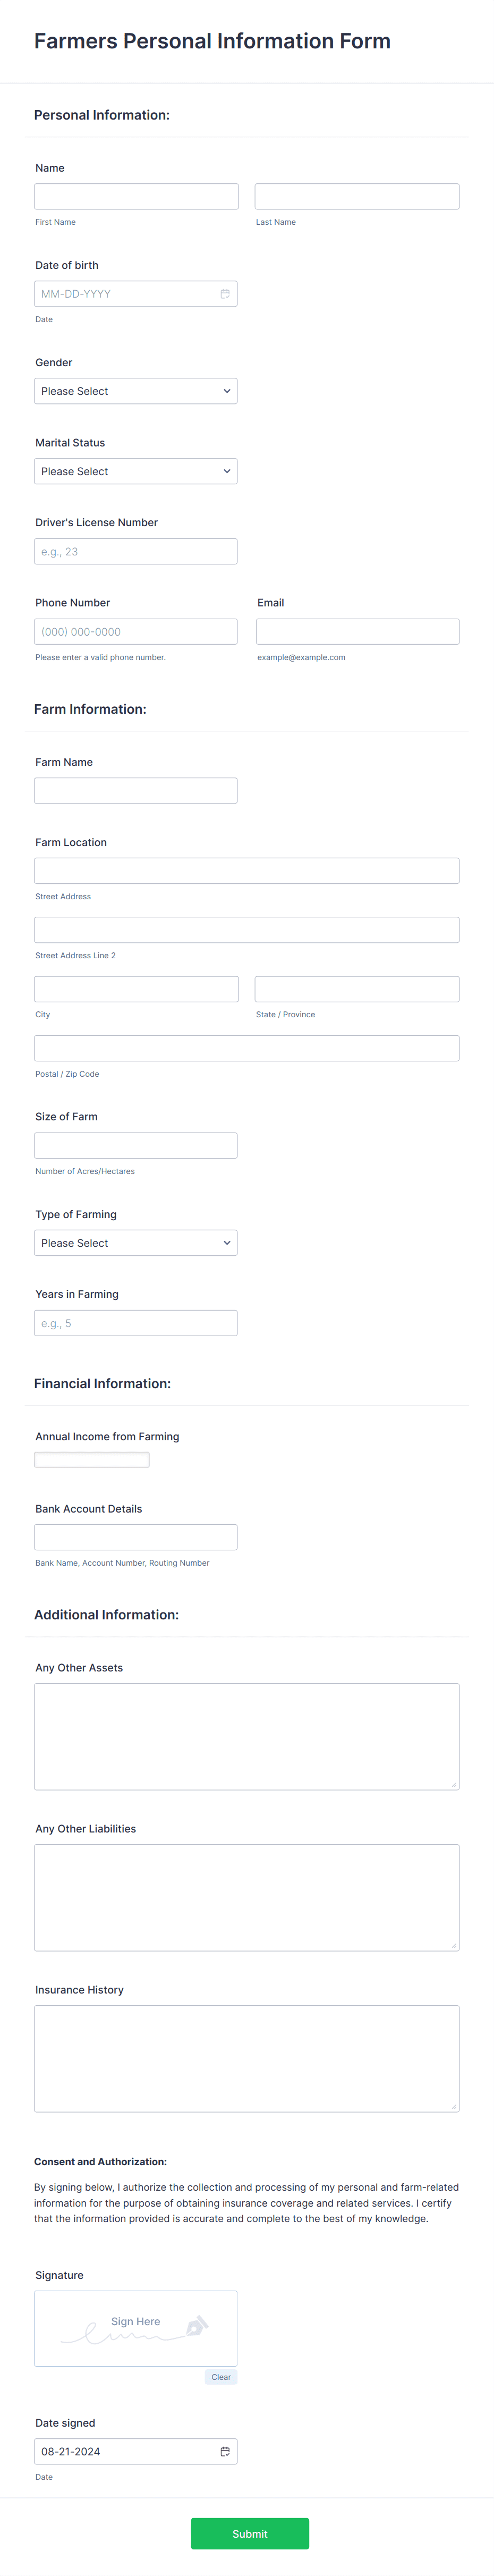Select the Phone Number field
494x2576 pixels.
pyautogui.click(x=136, y=631)
